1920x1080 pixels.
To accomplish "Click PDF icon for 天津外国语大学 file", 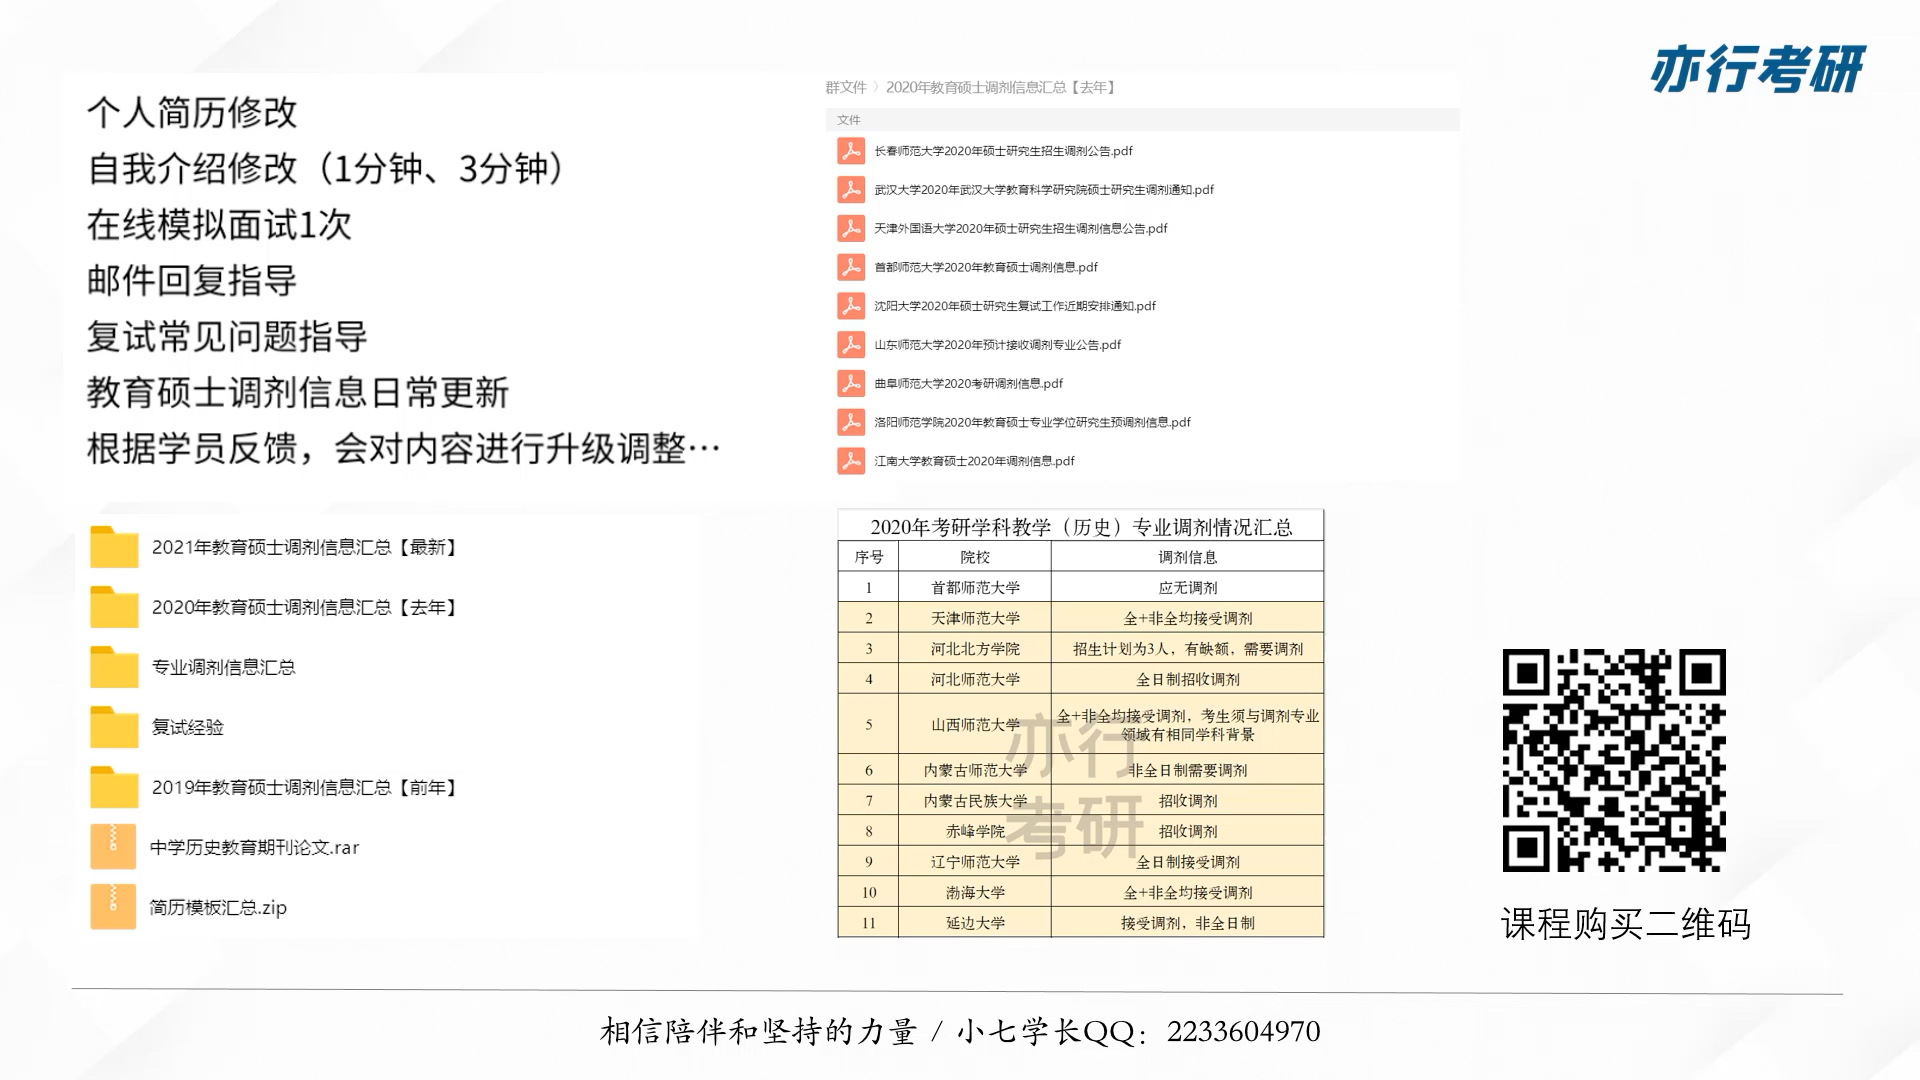I will pos(851,228).
